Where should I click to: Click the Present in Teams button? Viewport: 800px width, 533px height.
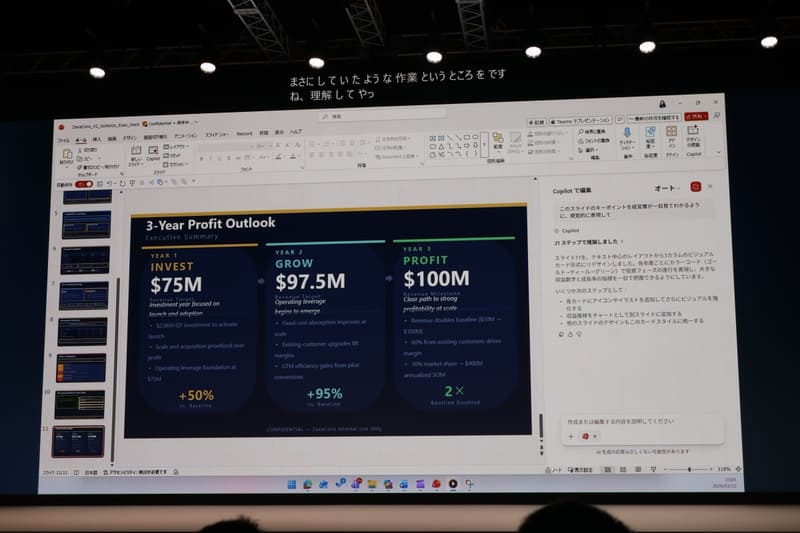point(581,121)
